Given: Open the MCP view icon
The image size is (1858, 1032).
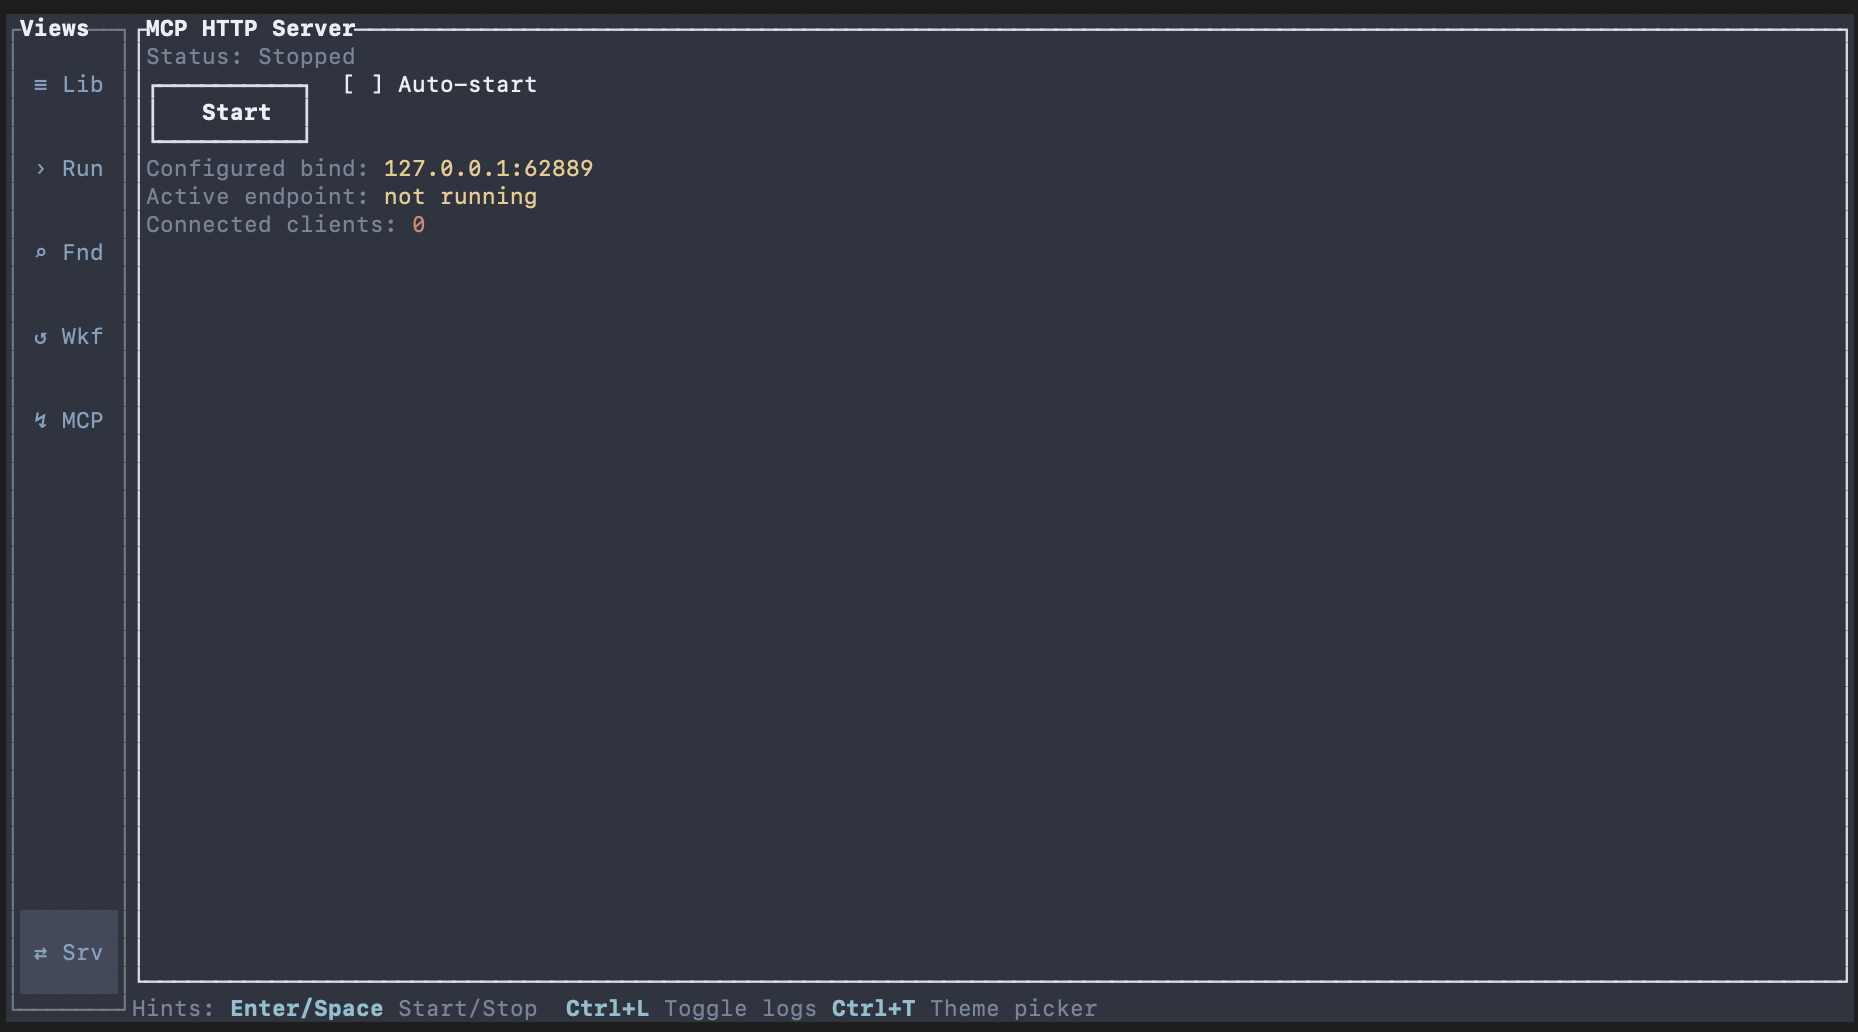Looking at the screenshot, I should [41, 421].
